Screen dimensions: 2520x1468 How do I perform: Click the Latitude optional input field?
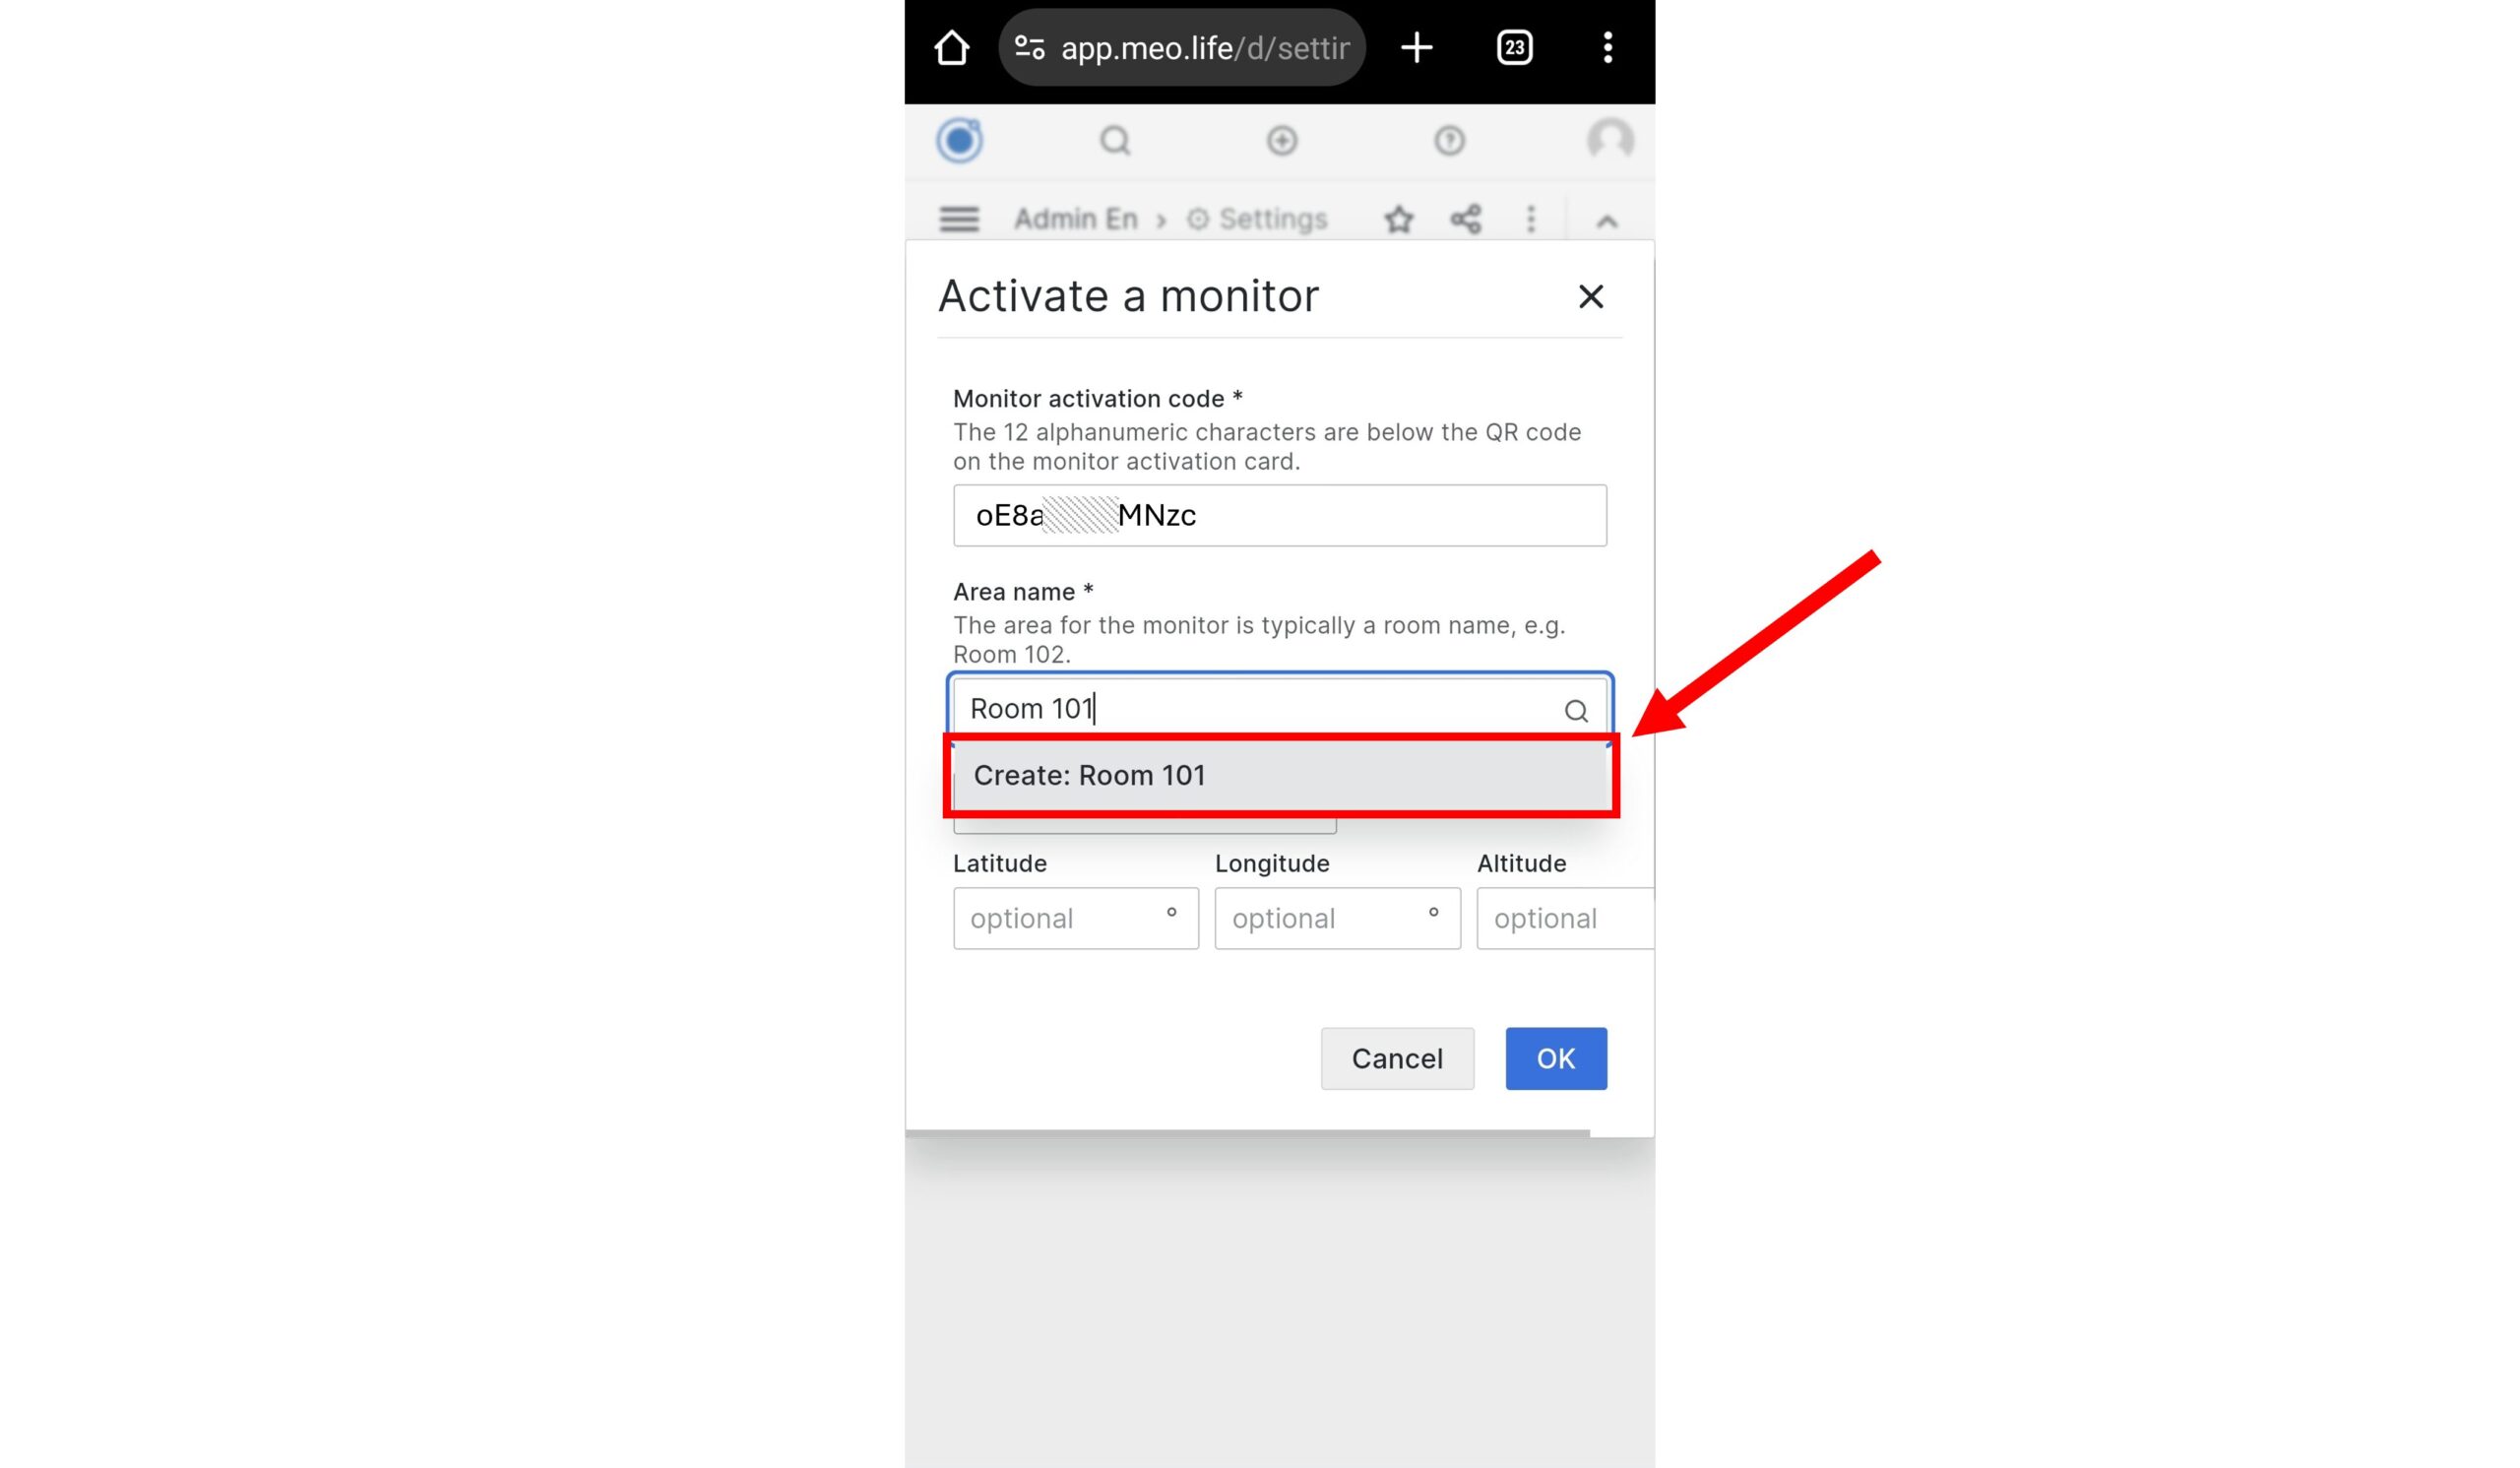(x=1072, y=918)
